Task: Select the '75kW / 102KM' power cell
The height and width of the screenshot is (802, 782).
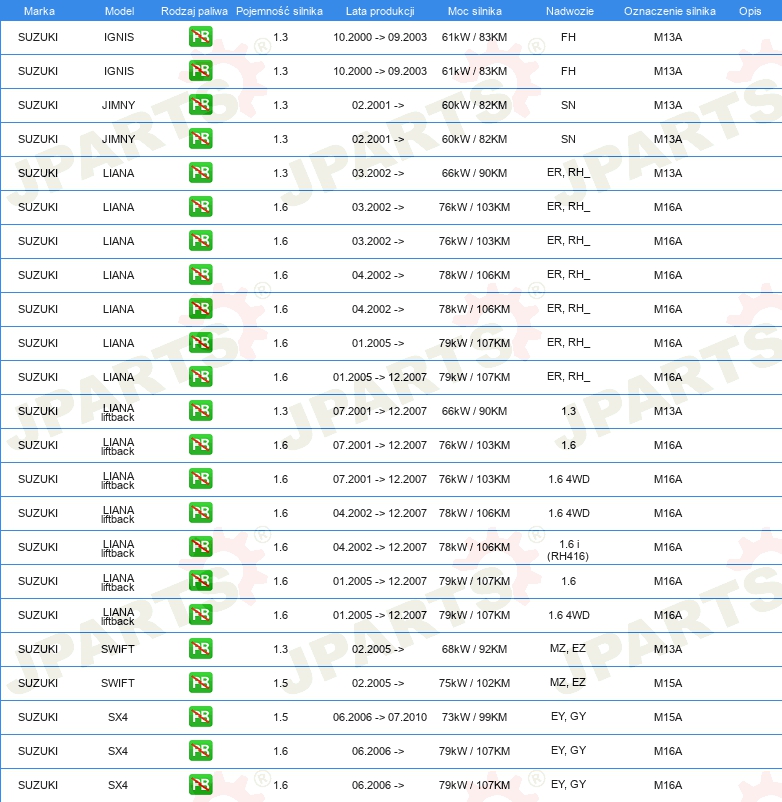Action: pyautogui.click(x=475, y=683)
